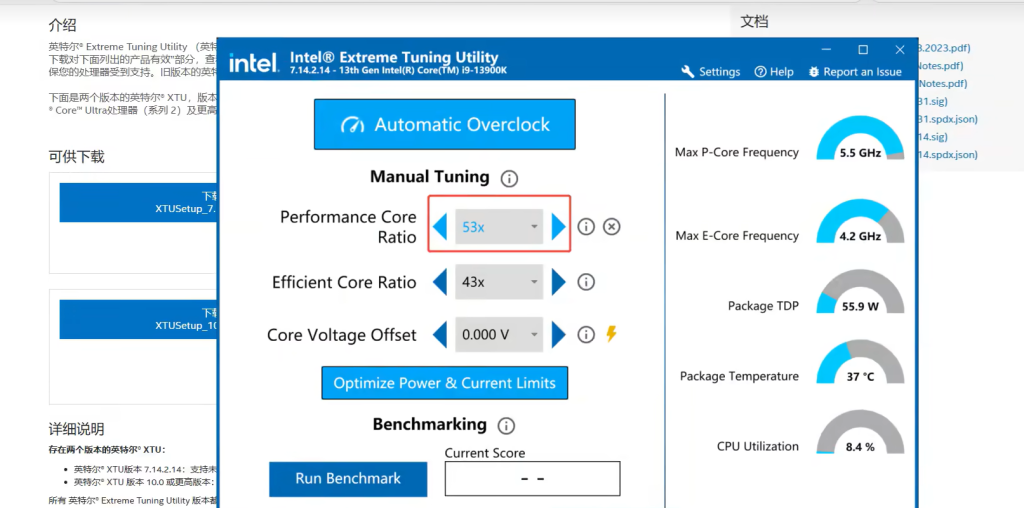This screenshot has height=508, width=1024.
Task: Click the 文档 heading on the webpage
Action: pos(754,22)
